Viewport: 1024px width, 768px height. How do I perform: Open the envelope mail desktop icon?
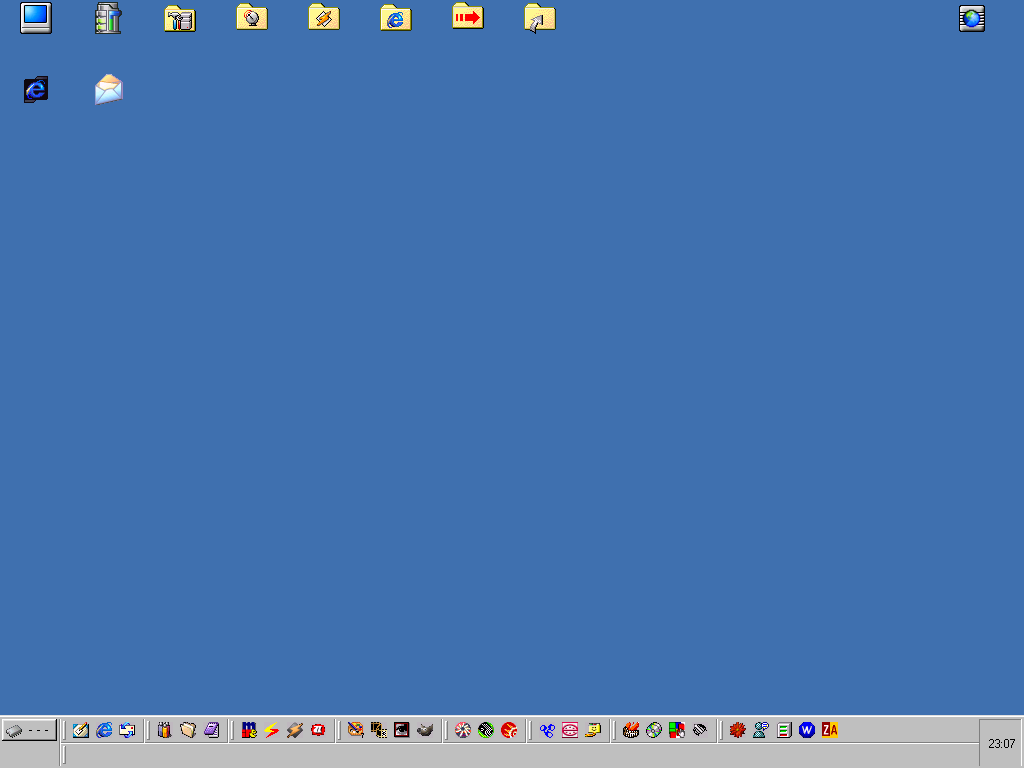[108, 90]
